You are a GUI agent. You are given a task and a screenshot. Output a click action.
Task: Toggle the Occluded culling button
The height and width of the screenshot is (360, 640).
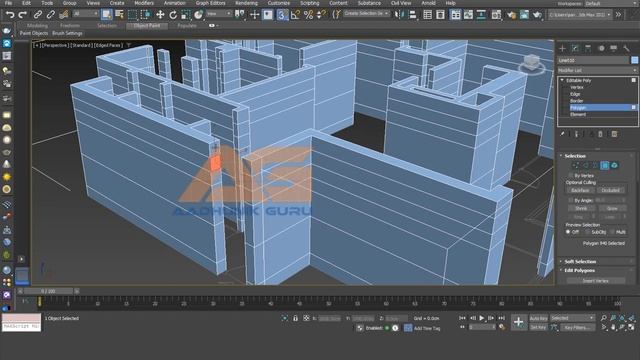(611, 190)
